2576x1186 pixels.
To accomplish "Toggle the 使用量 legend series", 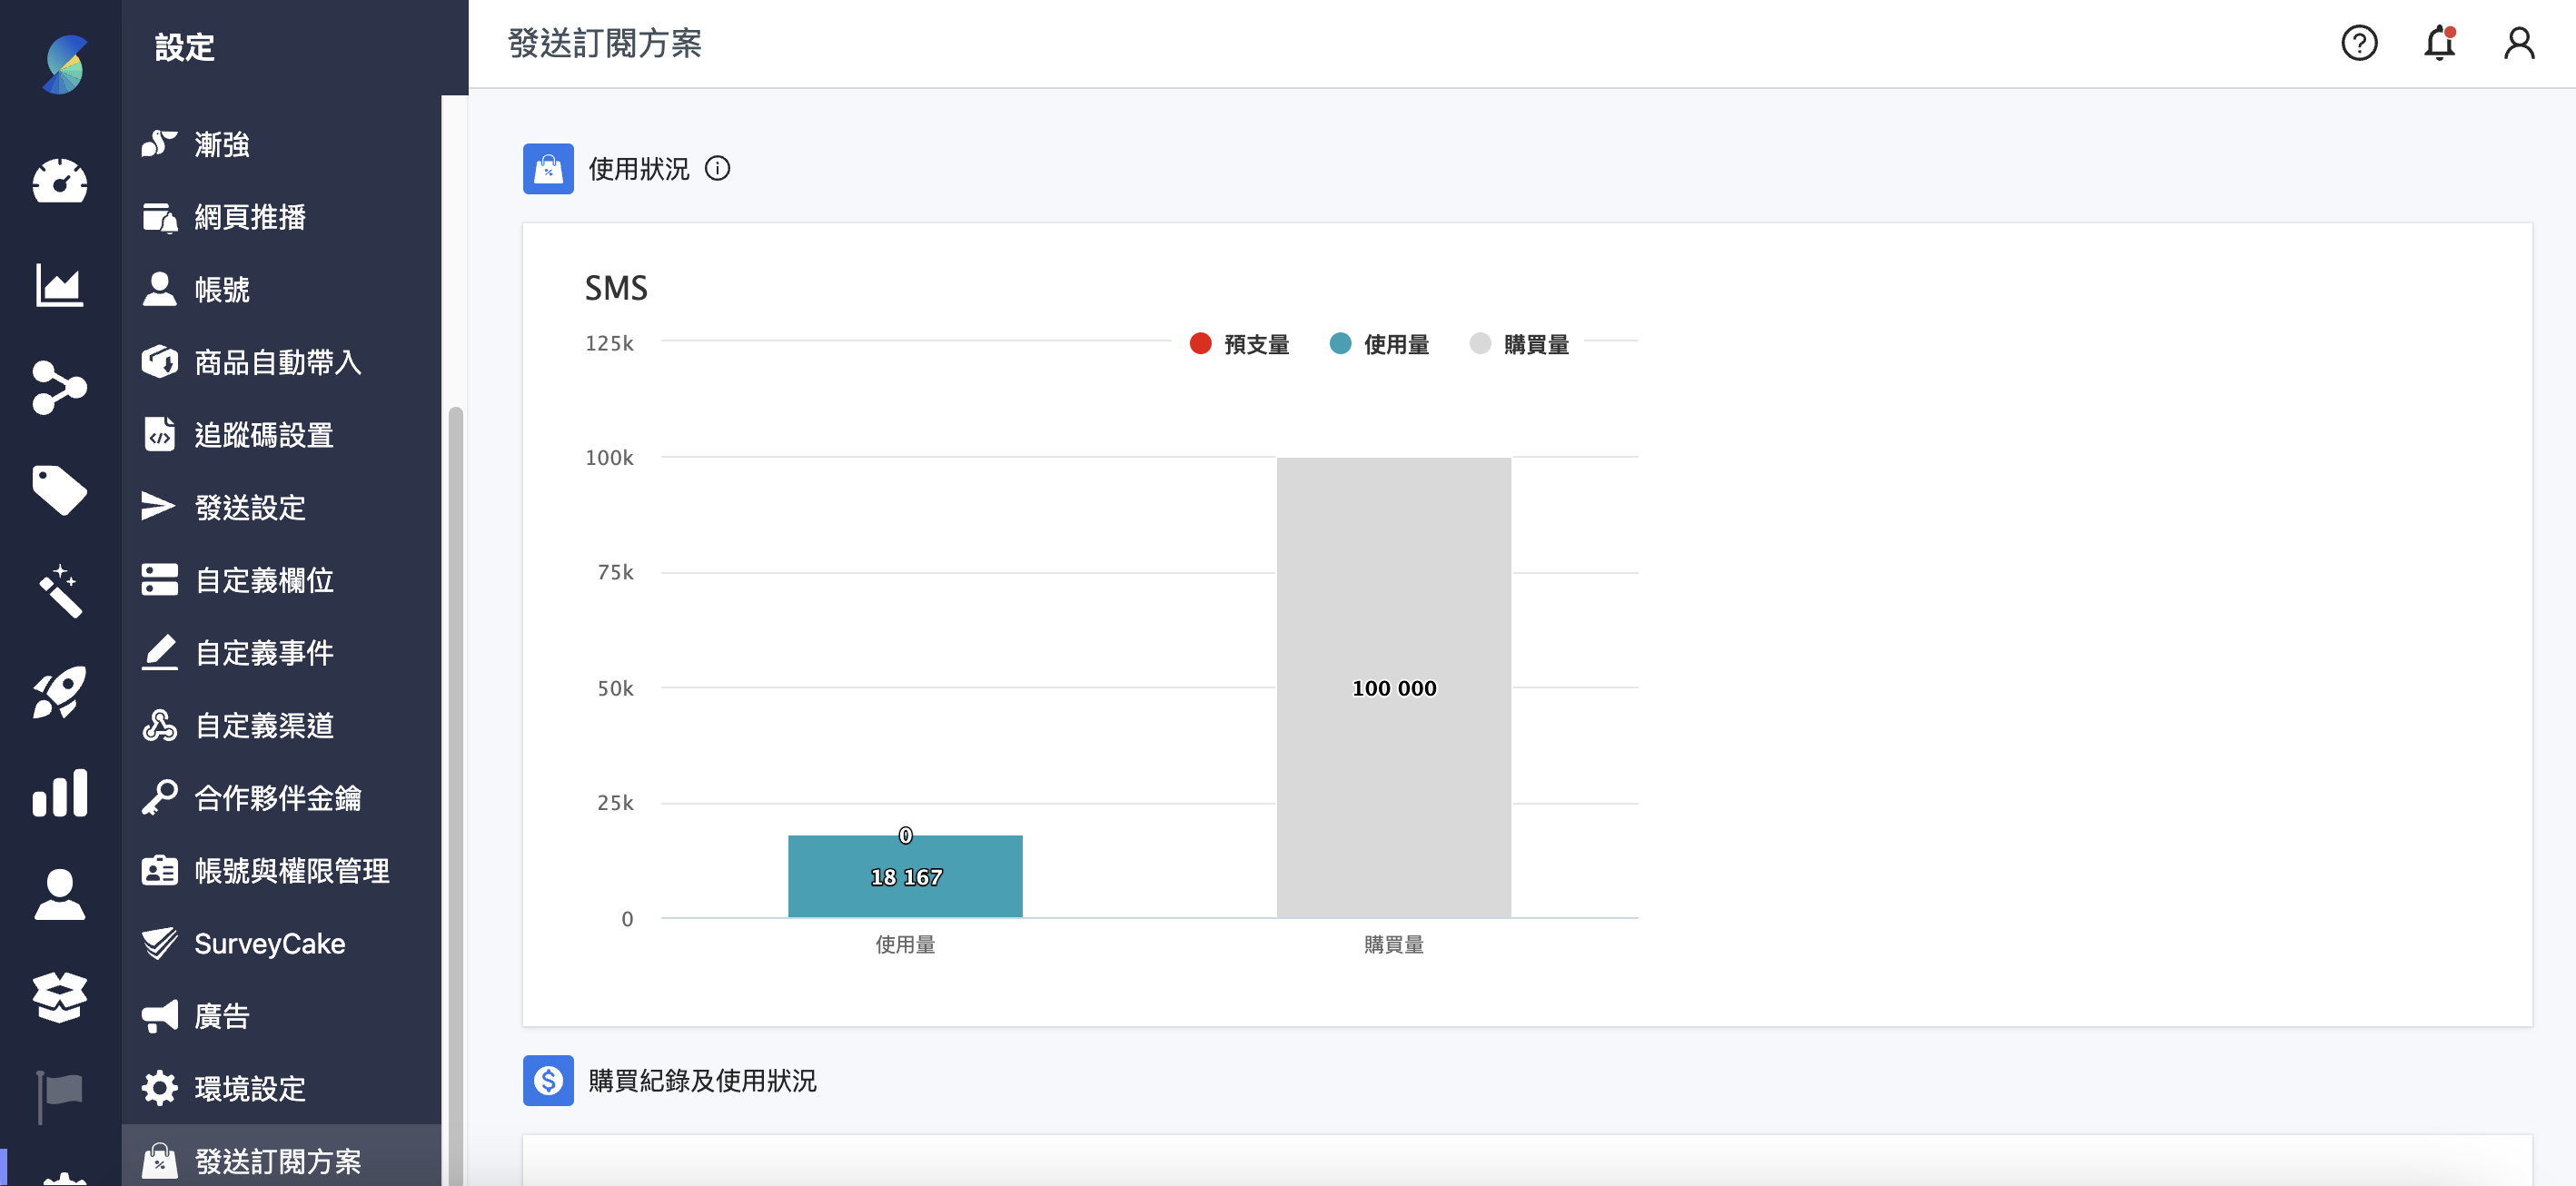I will tap(1379, 344).
